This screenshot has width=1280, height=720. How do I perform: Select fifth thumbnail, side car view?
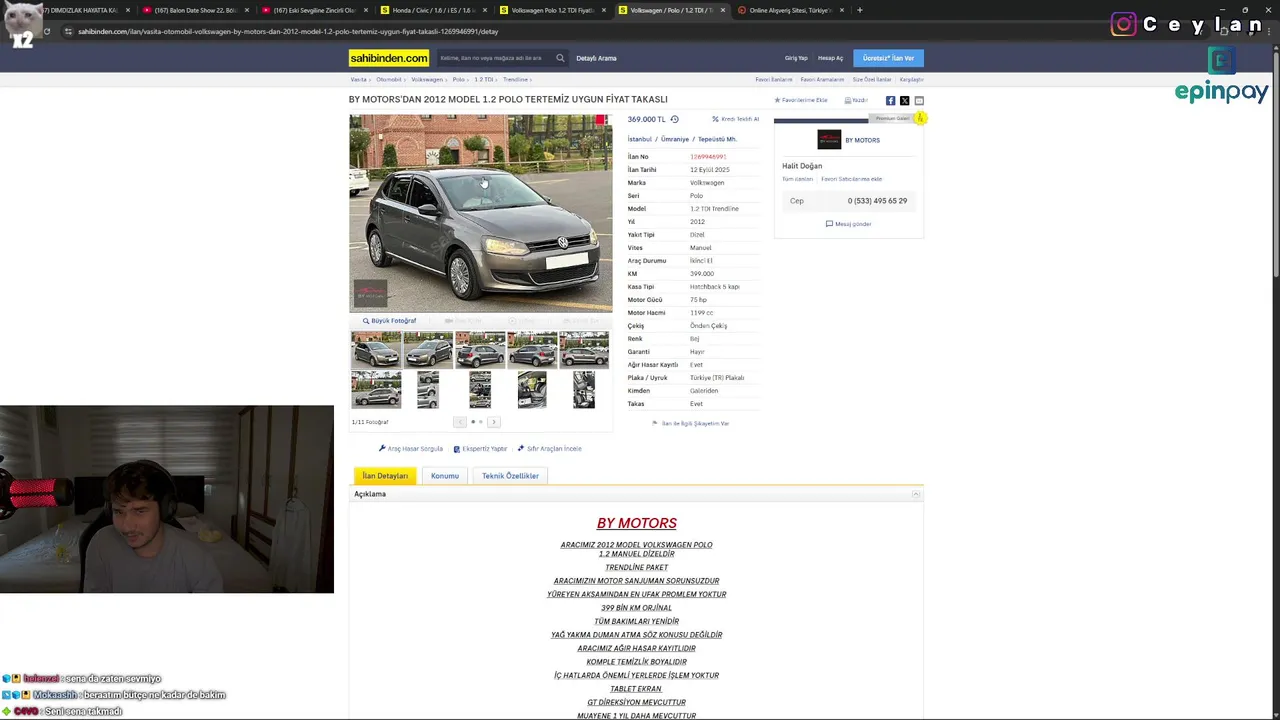click(x=584, y=350)
